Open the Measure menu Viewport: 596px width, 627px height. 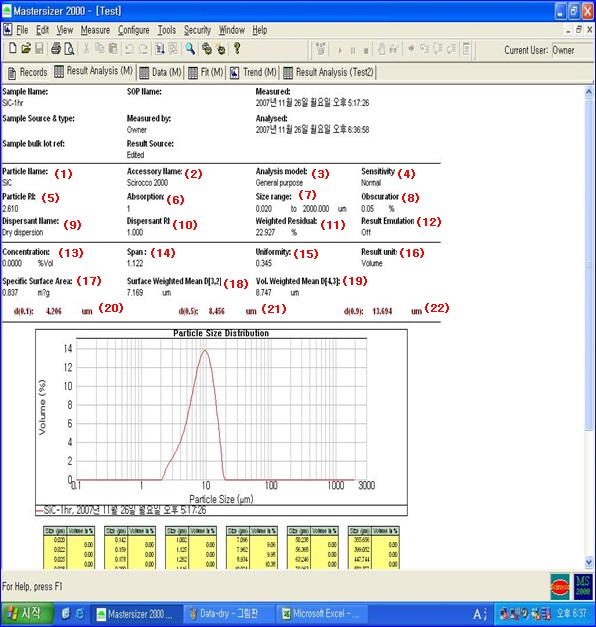(95, 30)
